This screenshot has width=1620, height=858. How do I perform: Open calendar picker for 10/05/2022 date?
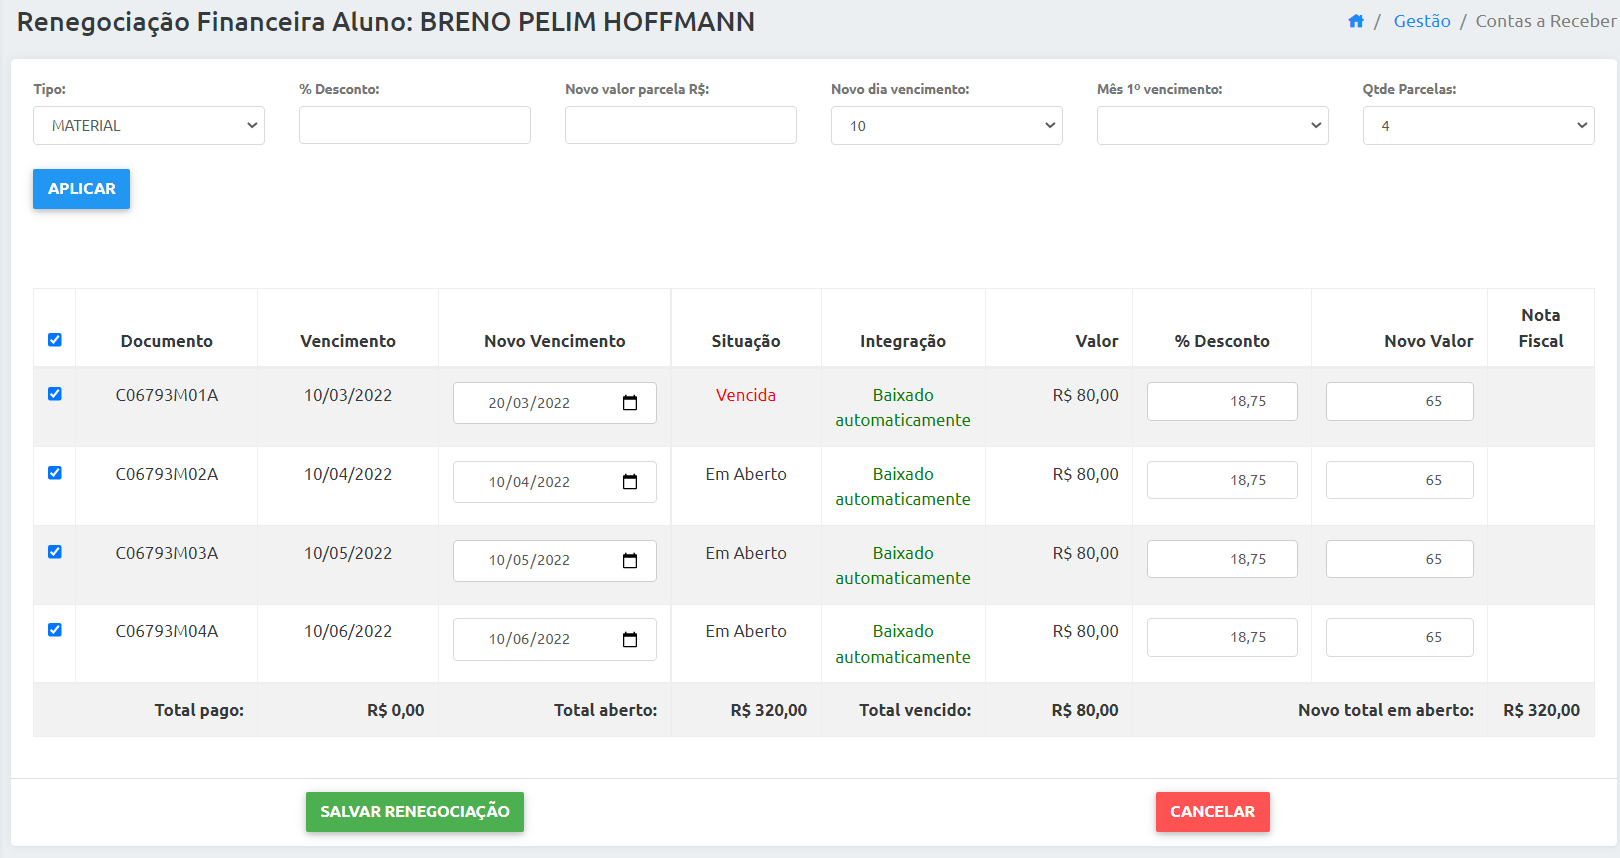(x=630, y=561)
